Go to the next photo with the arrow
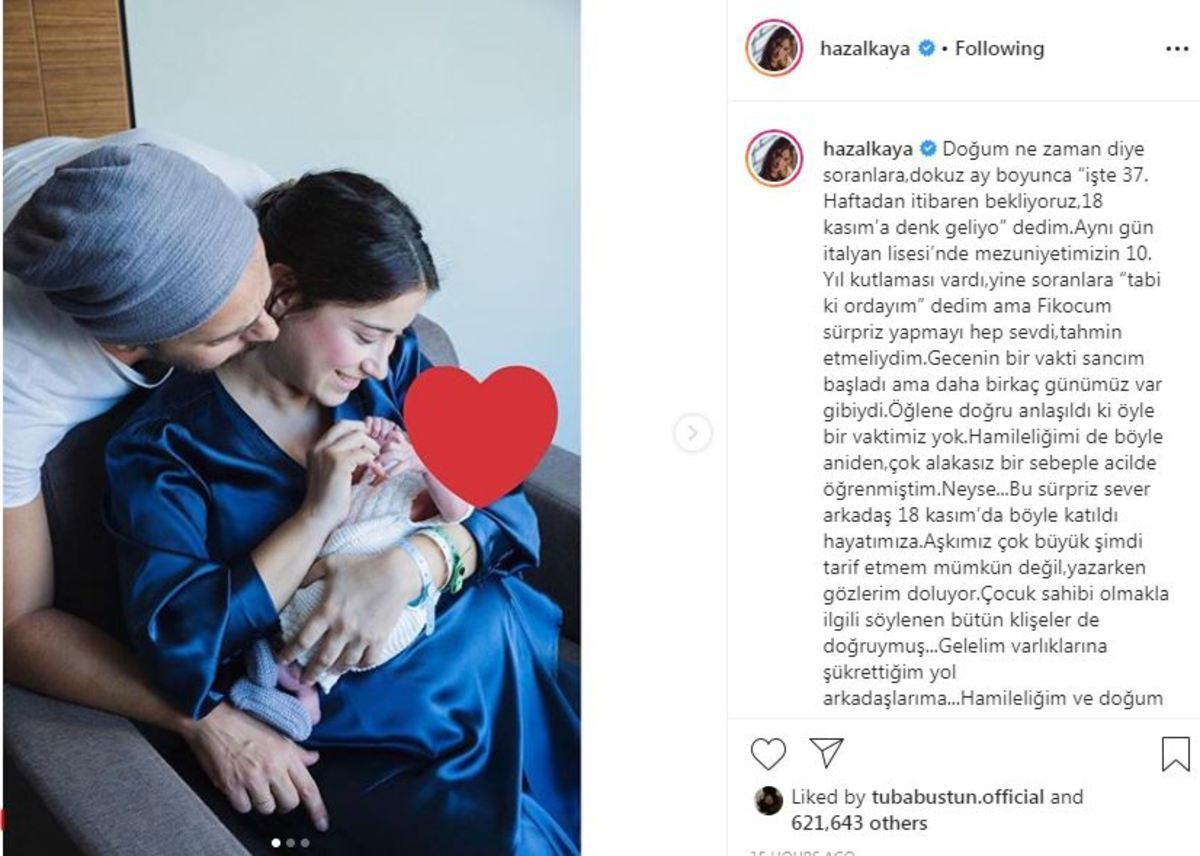The image size is (1200, 856). (x=693, y=433)
